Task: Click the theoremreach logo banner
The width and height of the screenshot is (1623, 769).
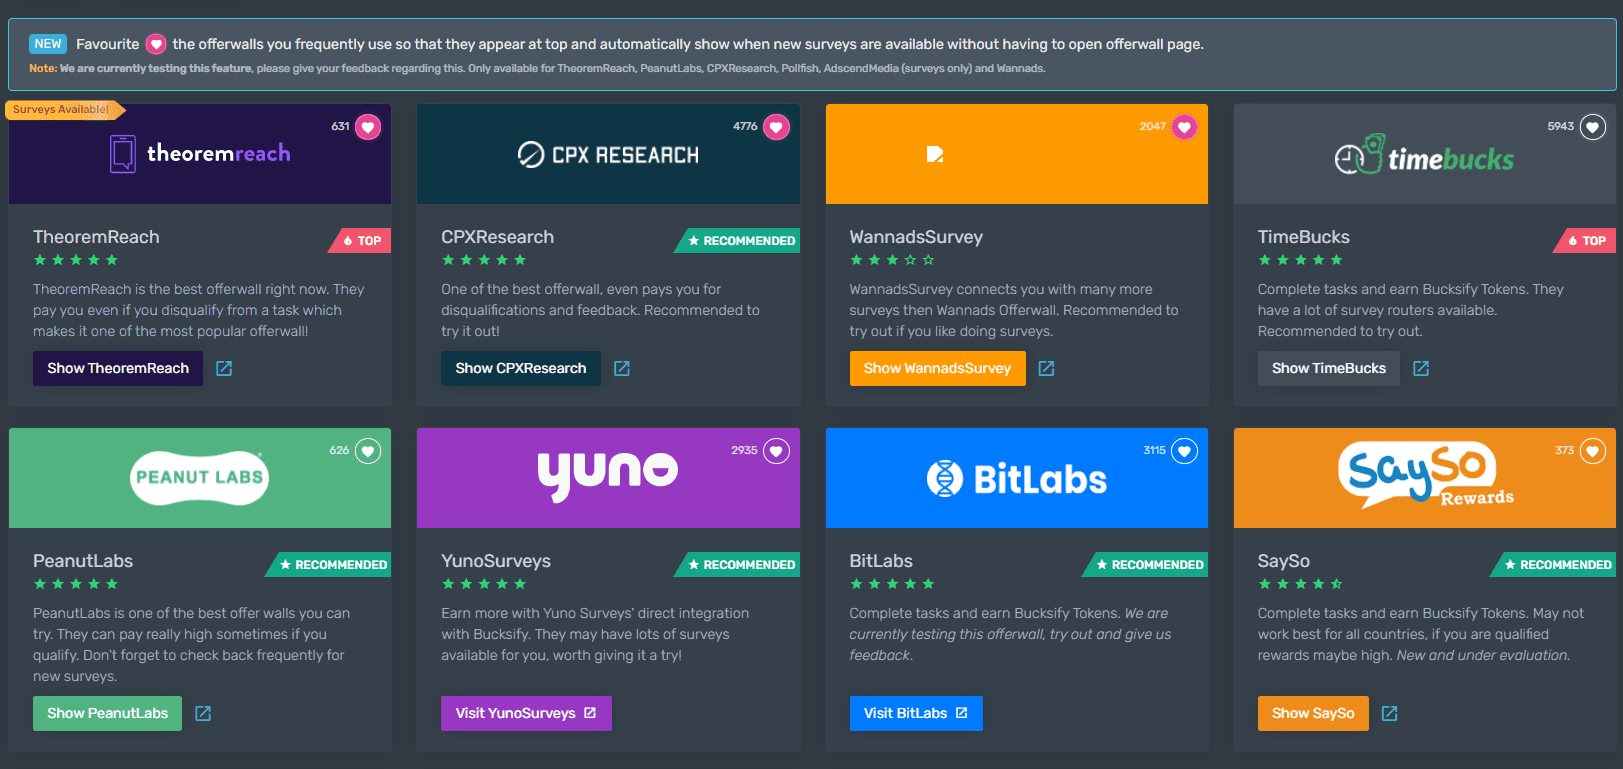Action: point(200,154)
